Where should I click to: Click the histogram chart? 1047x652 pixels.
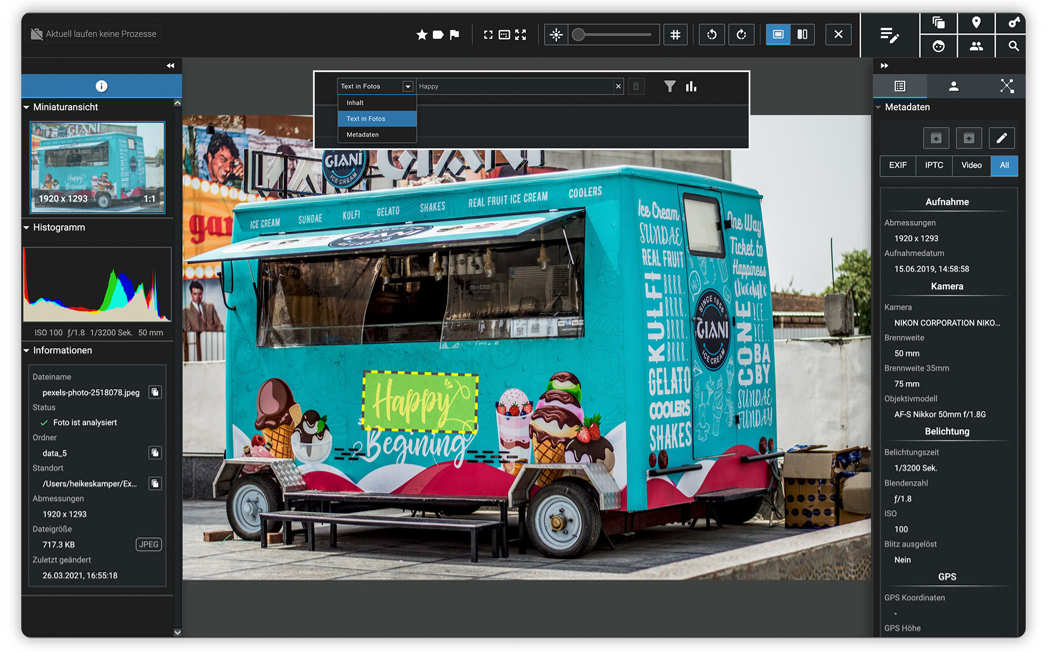97,284
